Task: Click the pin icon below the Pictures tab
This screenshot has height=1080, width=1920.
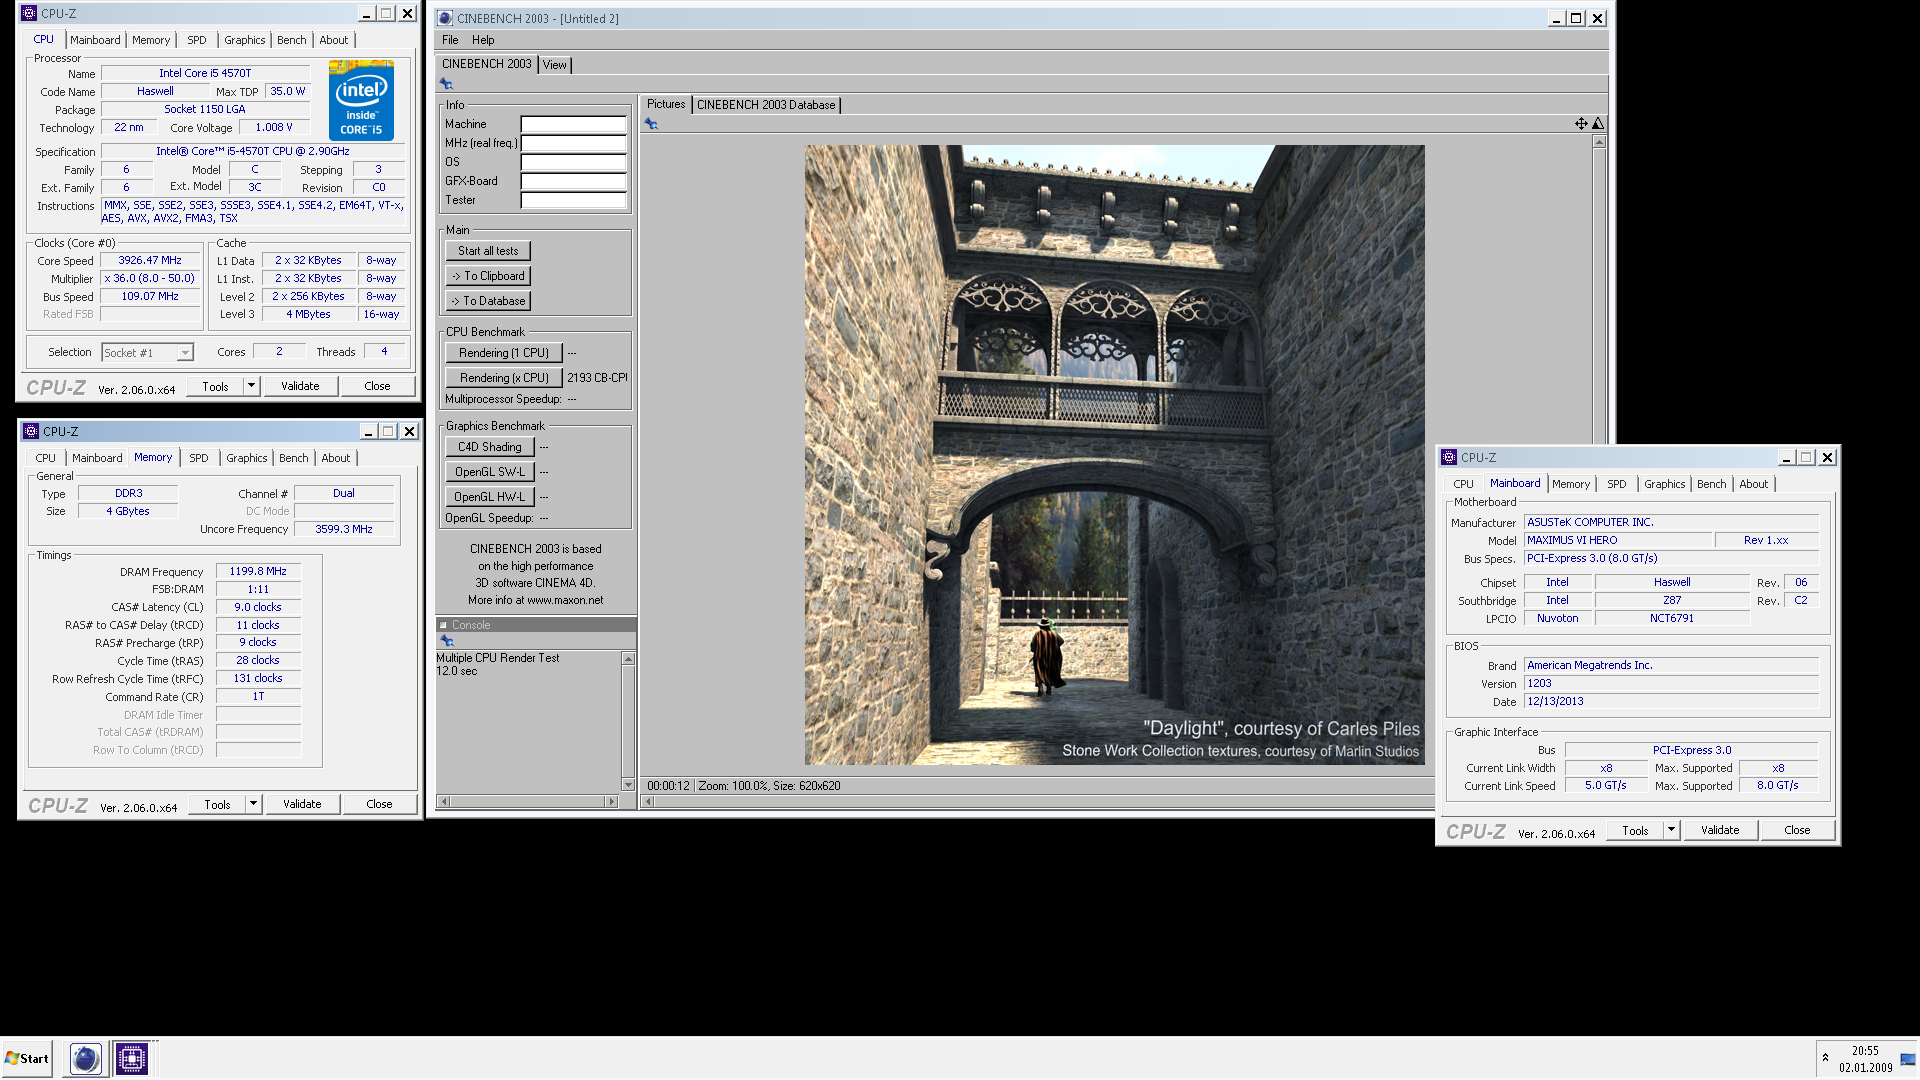Action: 651,124
